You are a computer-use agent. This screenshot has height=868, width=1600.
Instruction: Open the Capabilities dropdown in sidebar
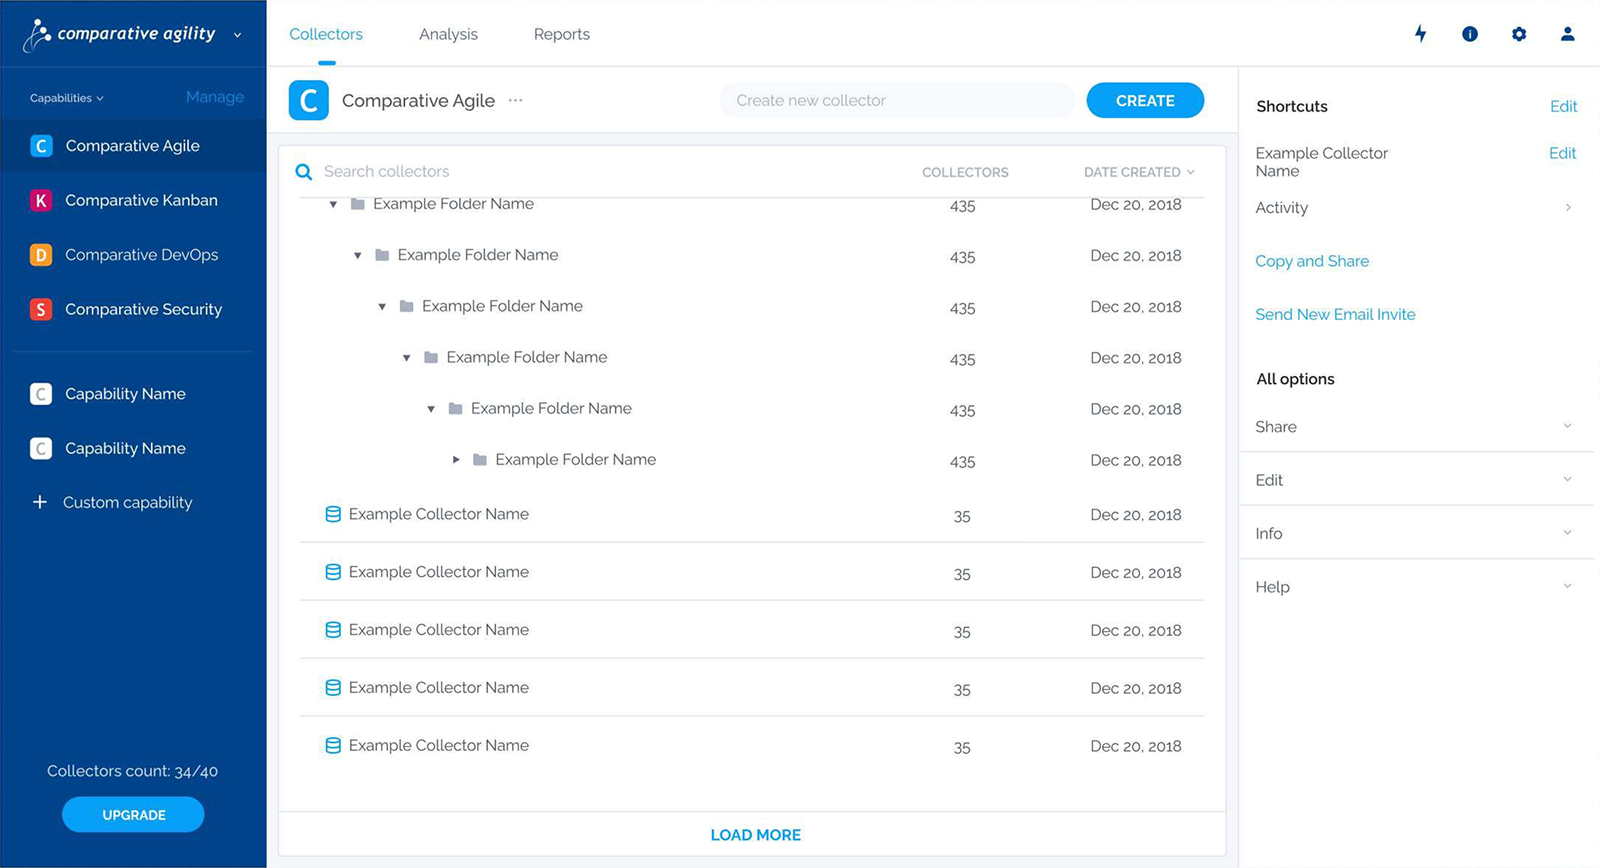67,98
